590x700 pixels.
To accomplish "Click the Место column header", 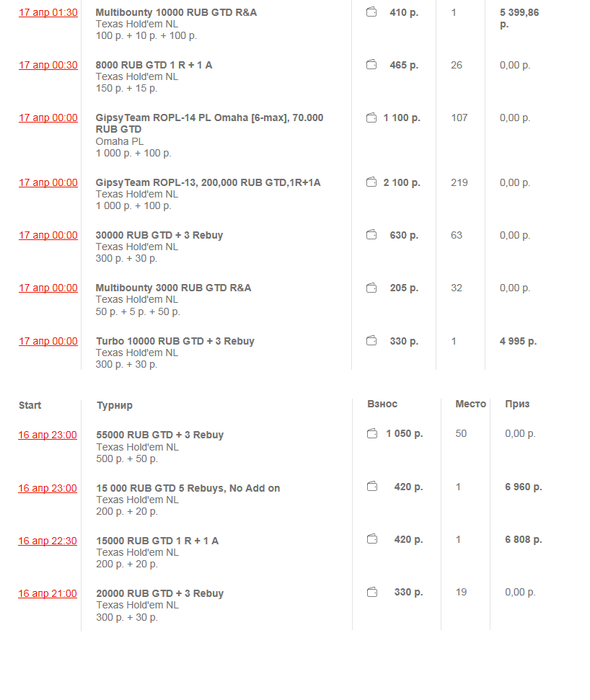I will click(470, 404).
